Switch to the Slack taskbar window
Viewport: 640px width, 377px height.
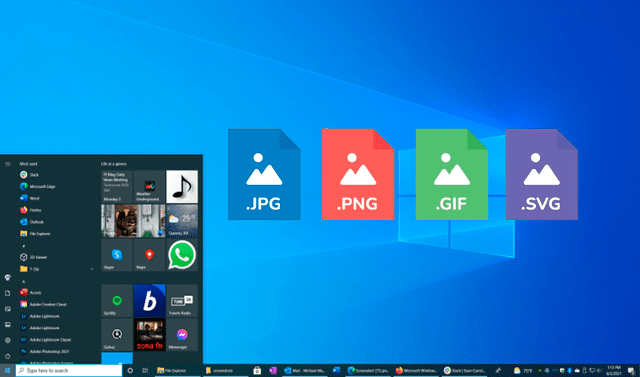(464, 370)
